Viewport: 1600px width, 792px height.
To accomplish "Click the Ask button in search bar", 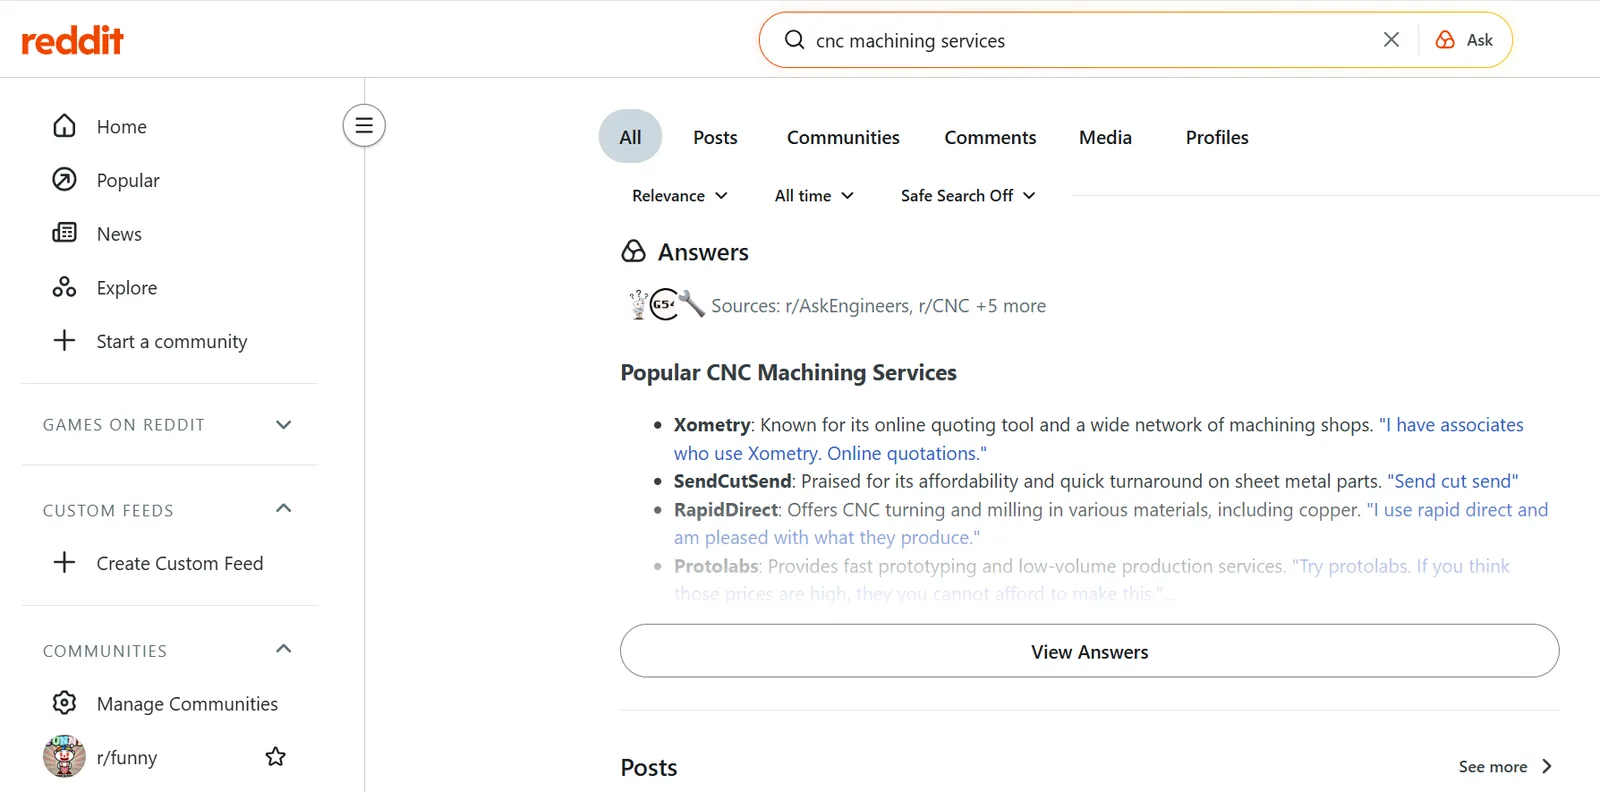I will (1464, 40).
